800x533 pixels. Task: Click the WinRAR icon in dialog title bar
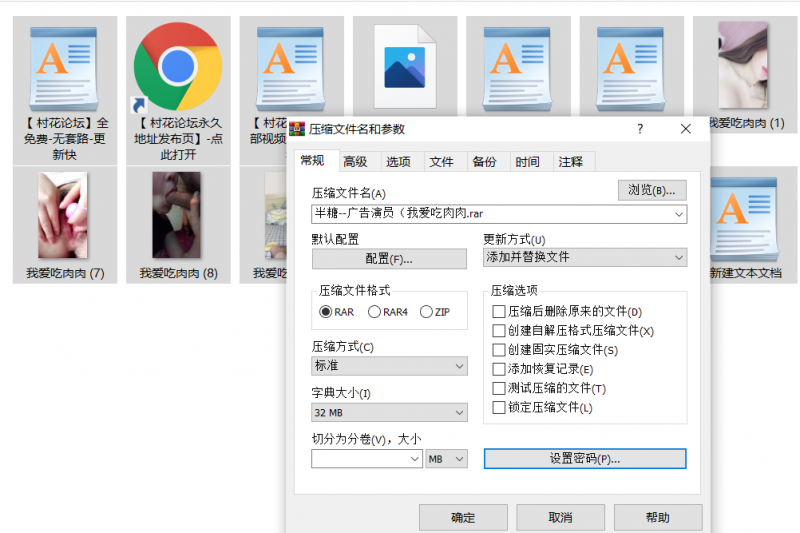[x=297, y=129]
